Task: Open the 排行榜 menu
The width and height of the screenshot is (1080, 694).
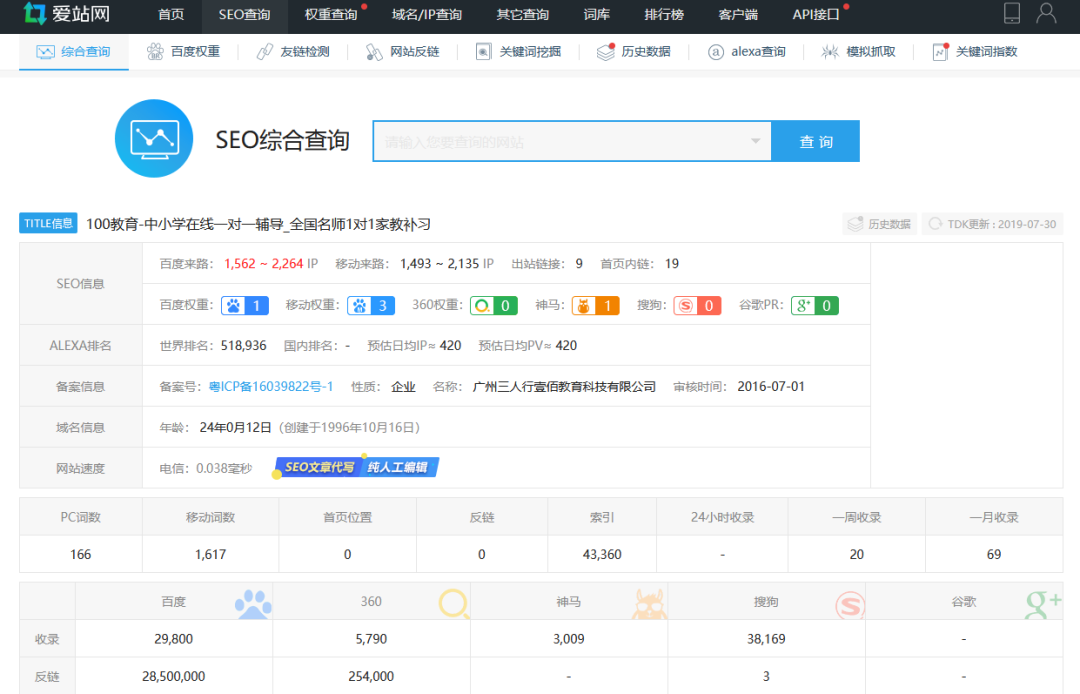Action: pyautogui.click(x=664, y=14)
